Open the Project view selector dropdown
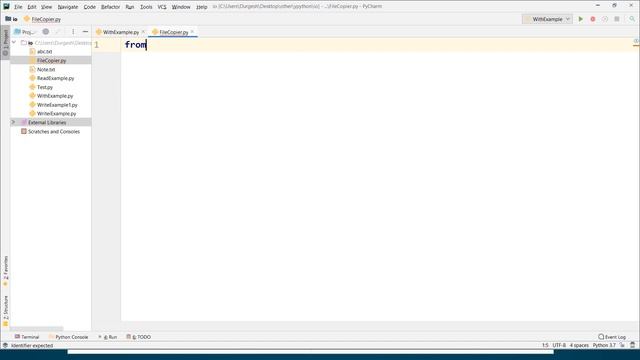Screen dimensions: 640x360 click(x=25, y=32)
